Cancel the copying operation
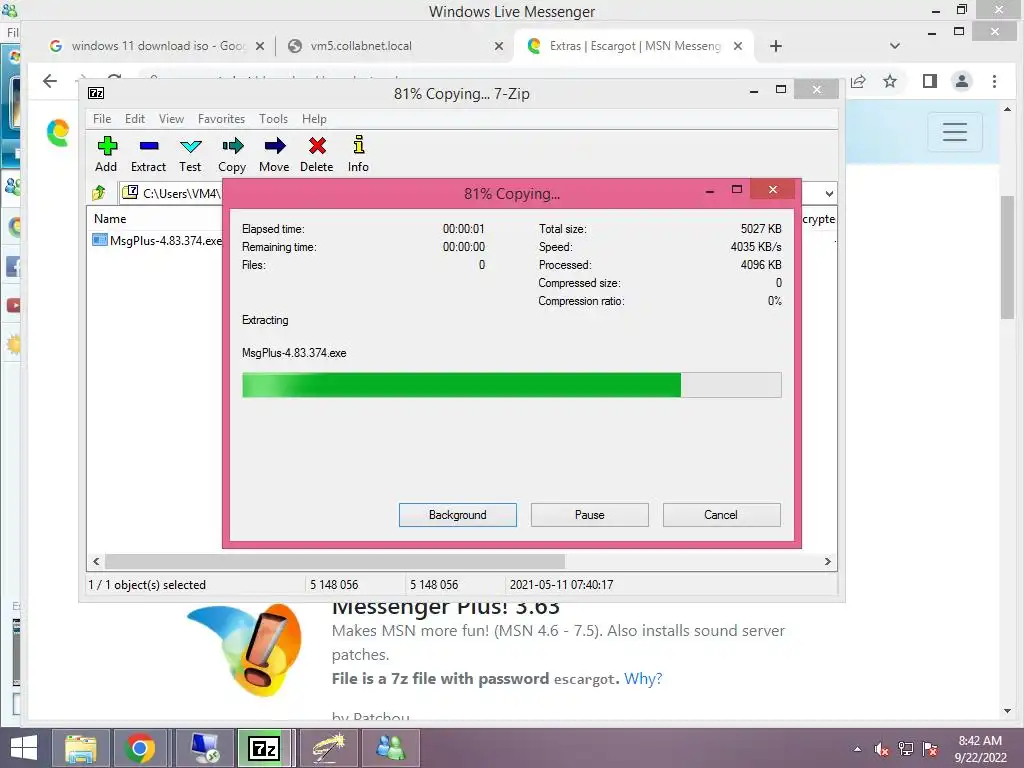Viewport: 1024px width, 768px height. tap(722, 515)
